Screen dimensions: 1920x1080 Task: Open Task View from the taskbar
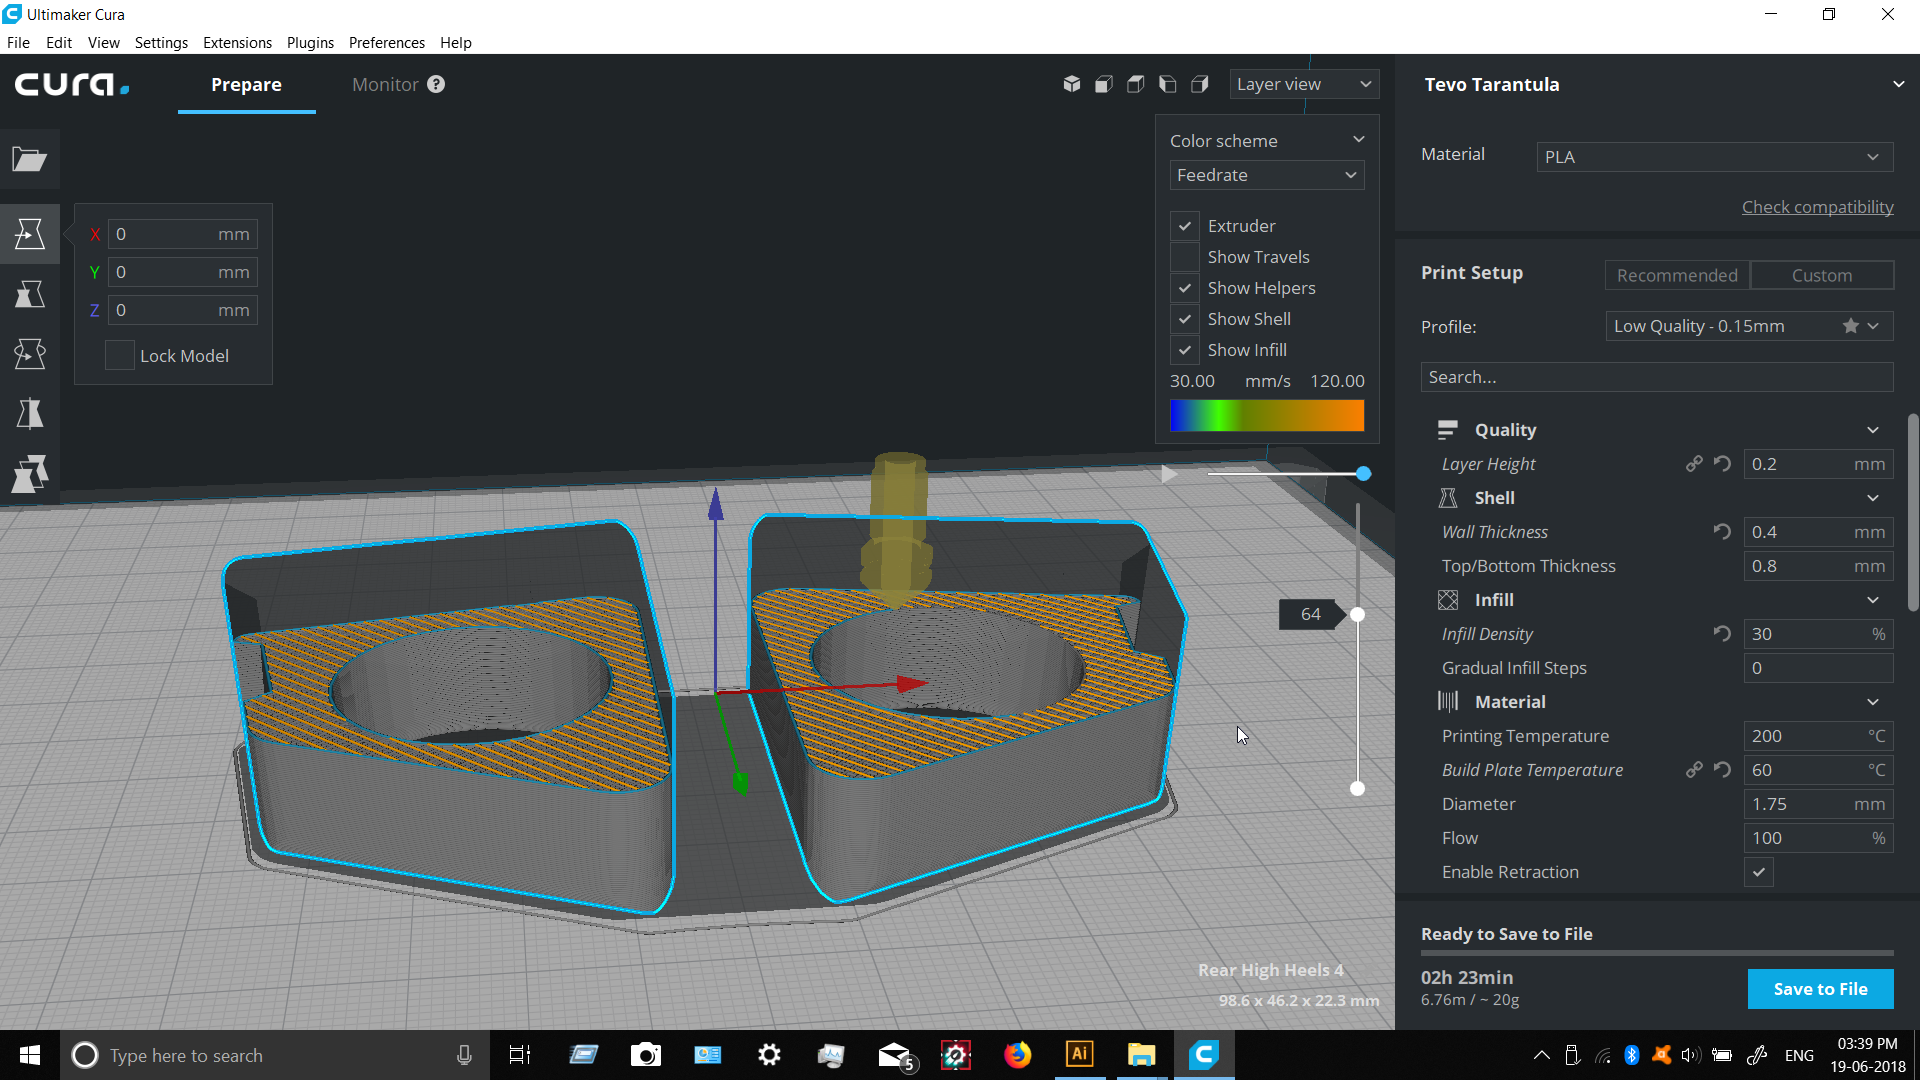(520, 1055)
